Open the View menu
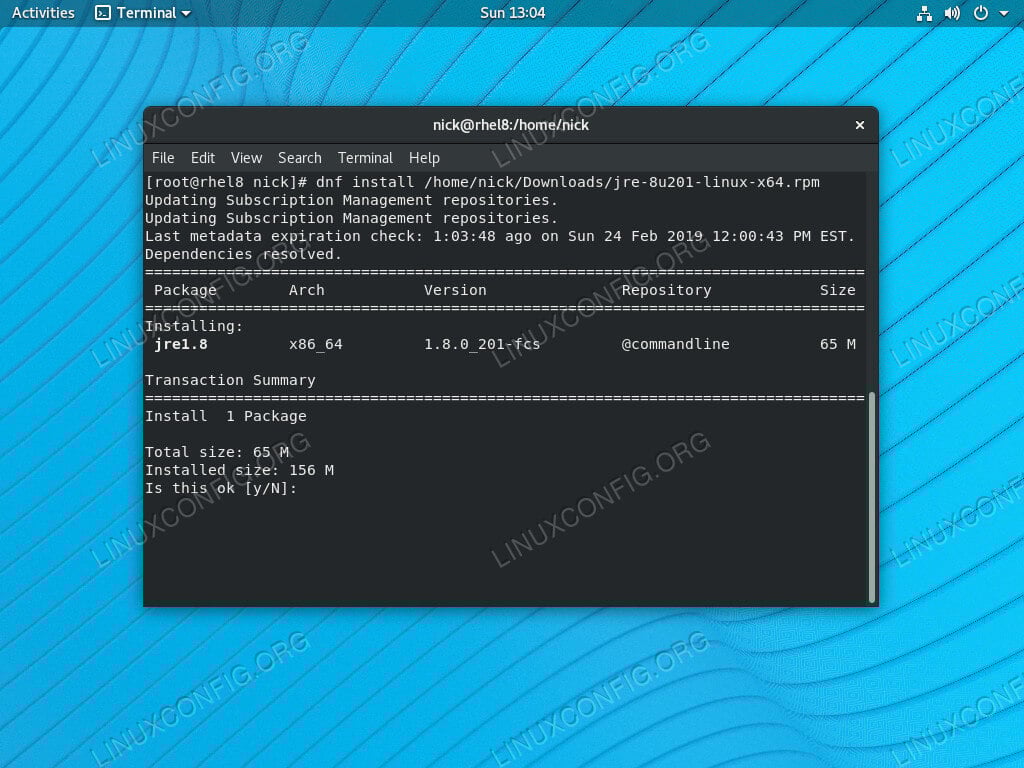 click(246, 158)
